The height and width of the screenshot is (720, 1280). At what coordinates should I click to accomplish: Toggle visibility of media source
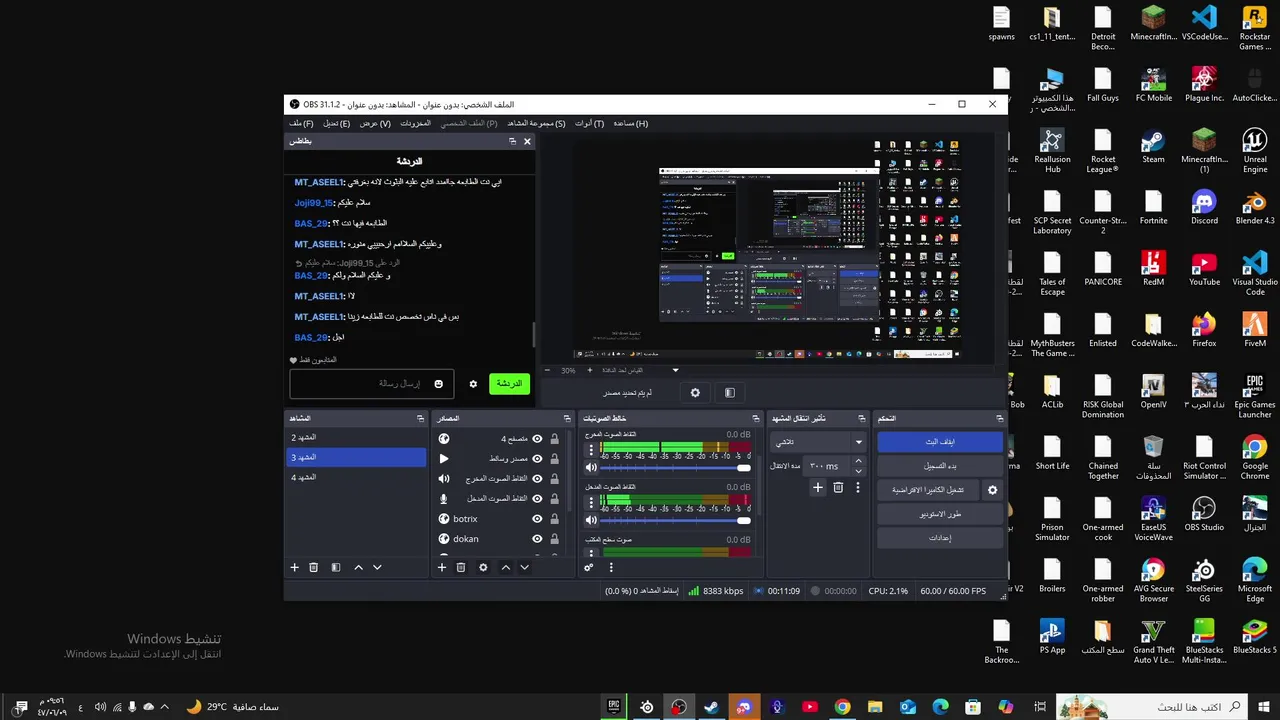[x=537, y=459]
